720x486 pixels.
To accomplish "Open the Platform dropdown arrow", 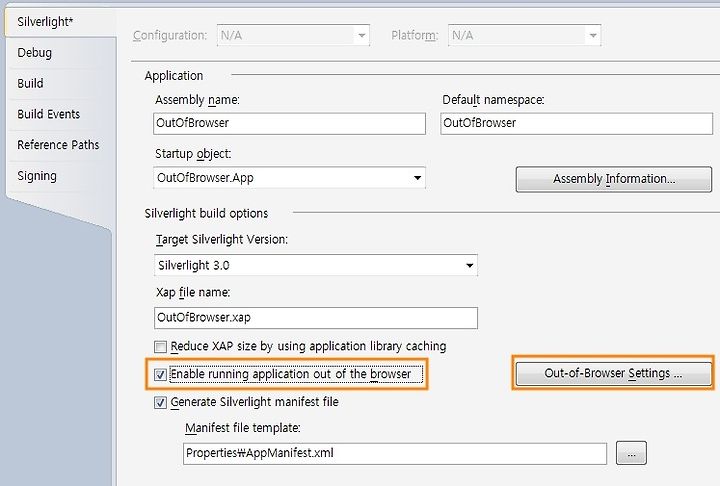I will 593,35.
